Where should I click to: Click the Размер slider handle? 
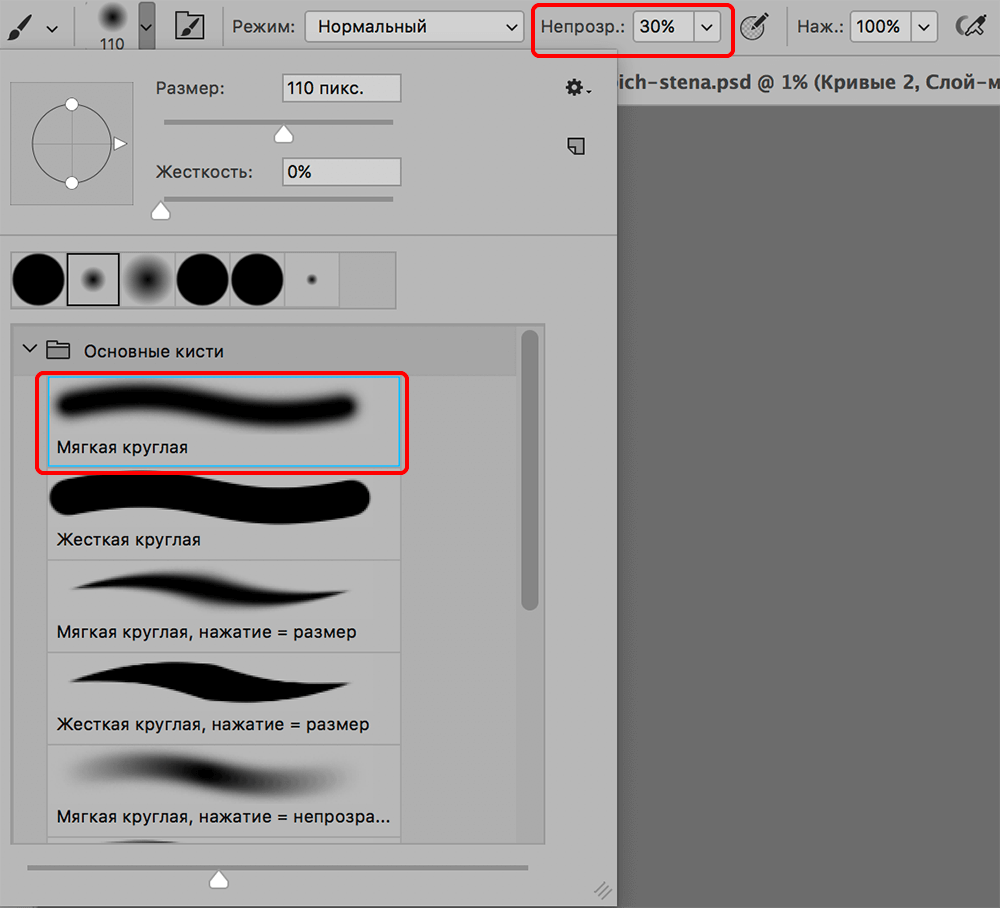[x=284, y=134]
